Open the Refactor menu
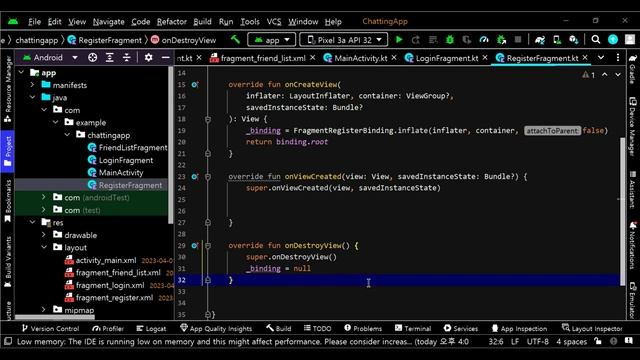The image size is (640, 360). [171, 22]
